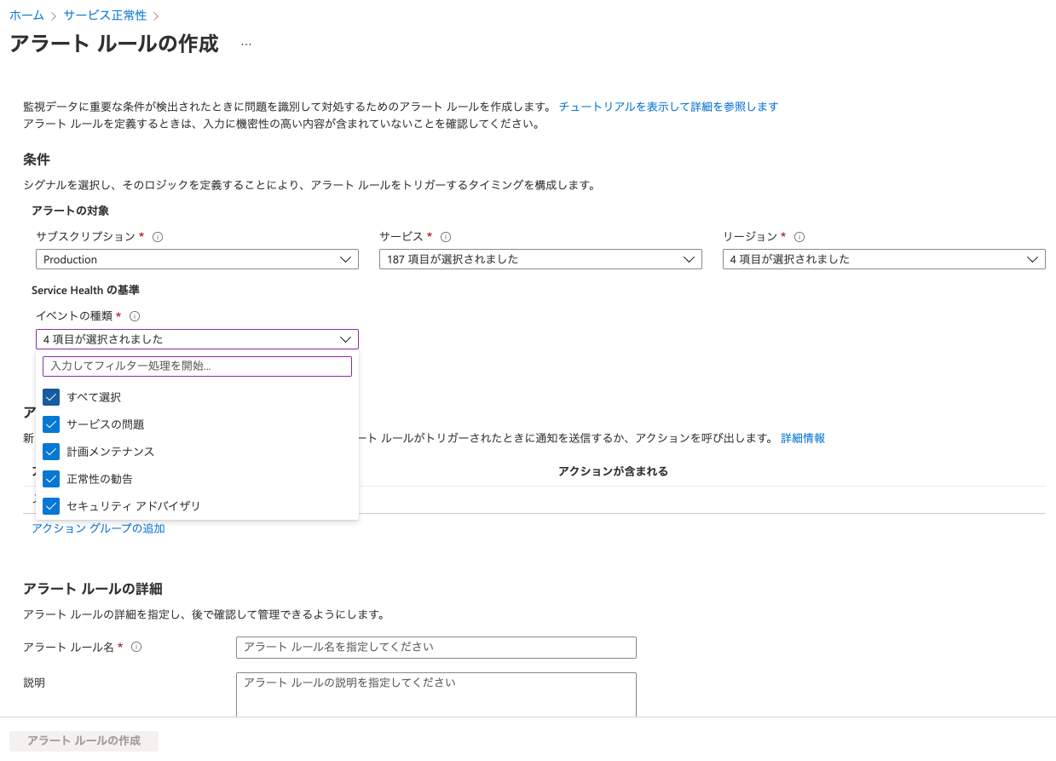Click the info icon next to サービス
Viewport: 1056px width, 761px height.
(x=446, y=237)
